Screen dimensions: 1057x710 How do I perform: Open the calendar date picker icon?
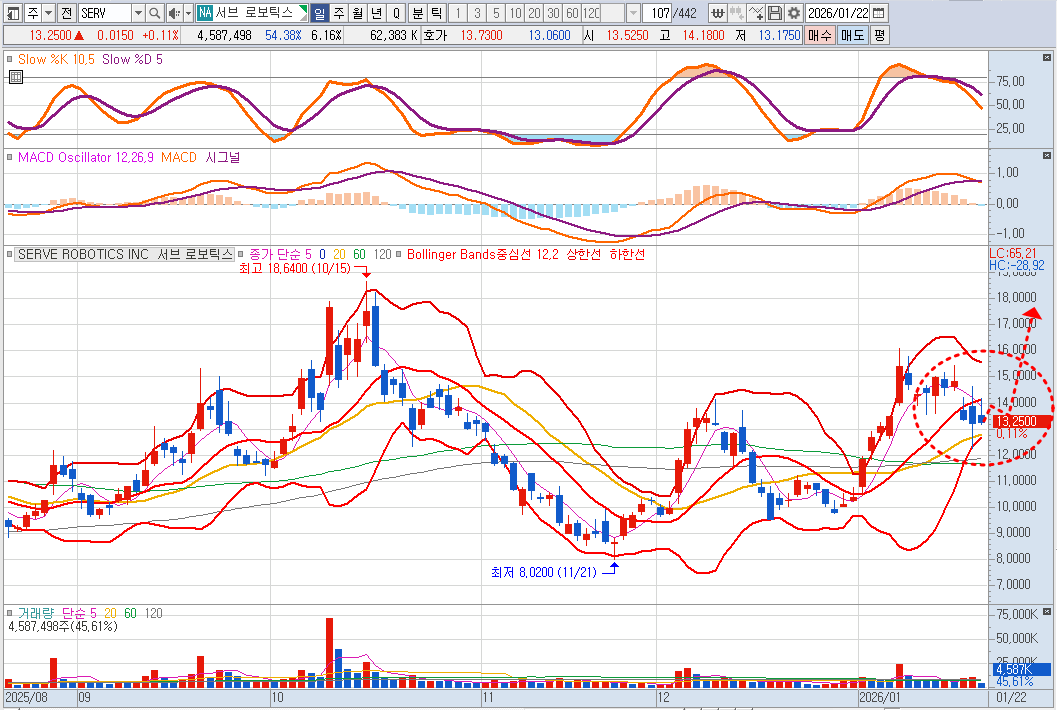click(878, 13)
